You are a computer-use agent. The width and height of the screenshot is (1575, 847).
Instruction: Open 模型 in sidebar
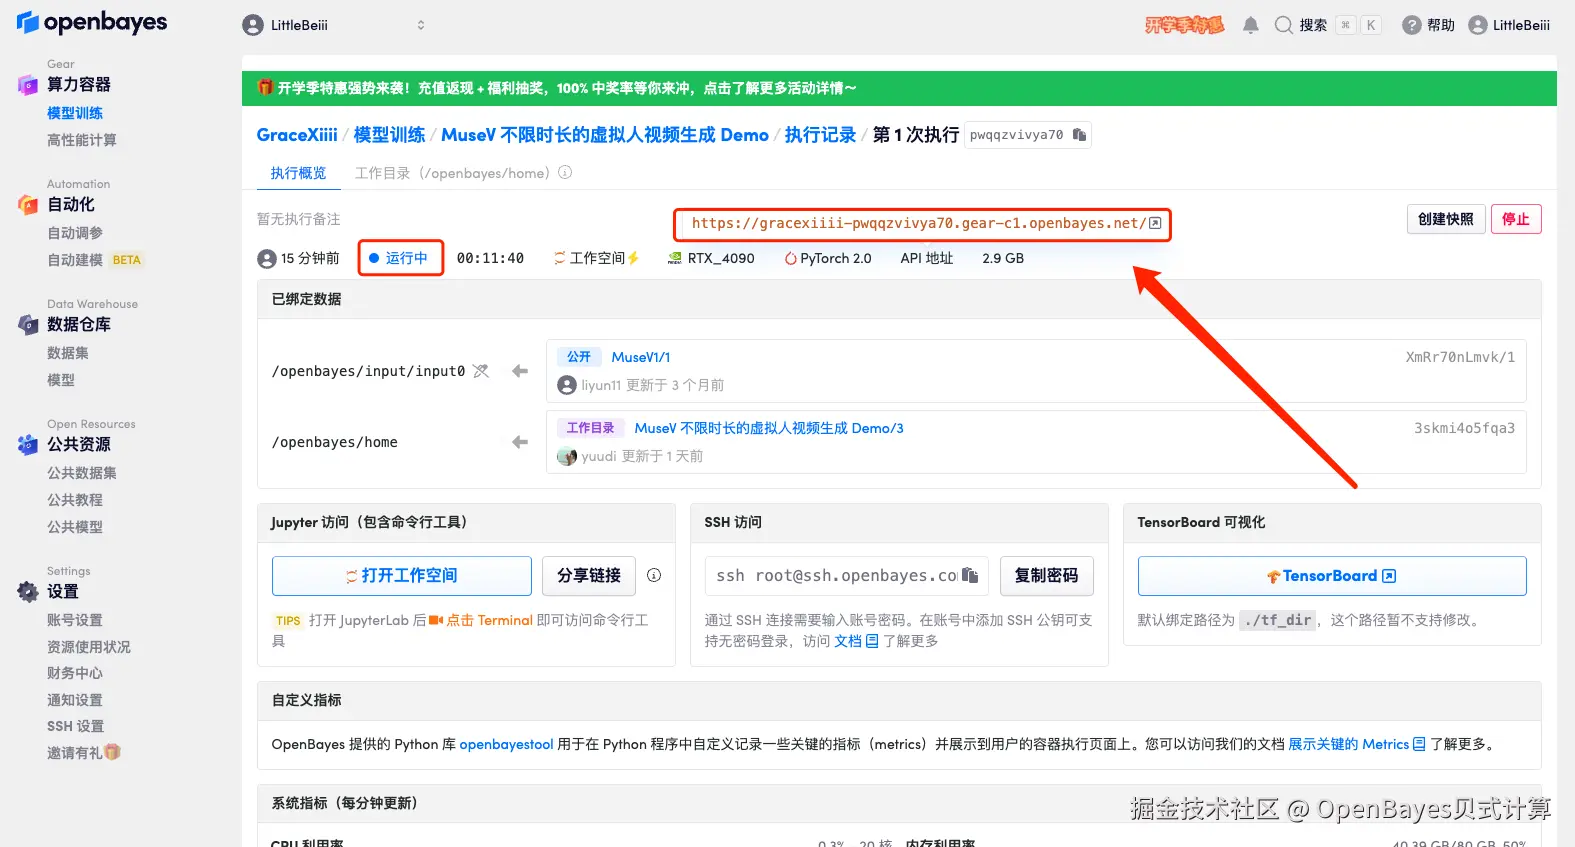click(61, 380)
